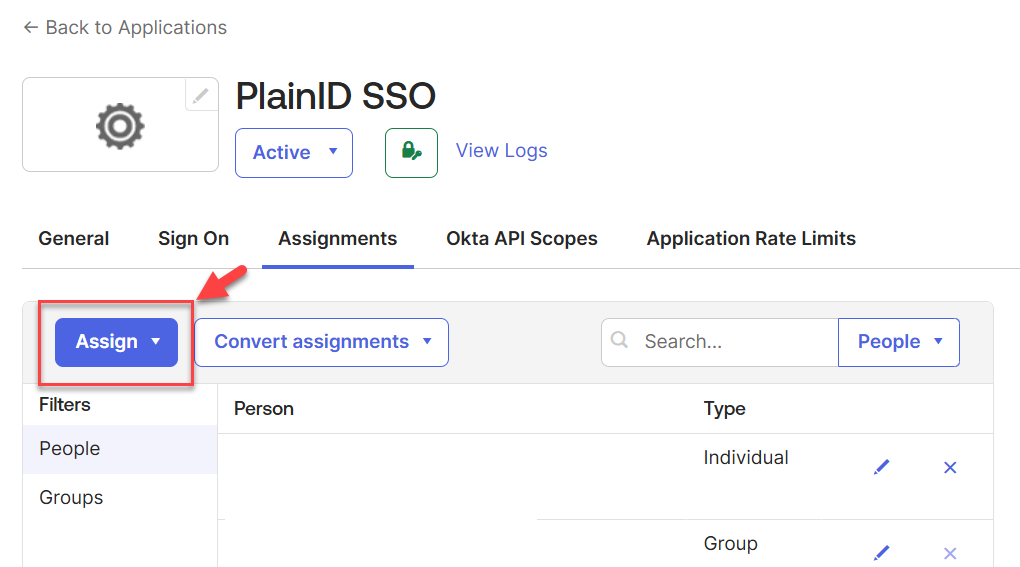Remove the Individual assignment X icon

pyautogui.click(x=950, y=468)
